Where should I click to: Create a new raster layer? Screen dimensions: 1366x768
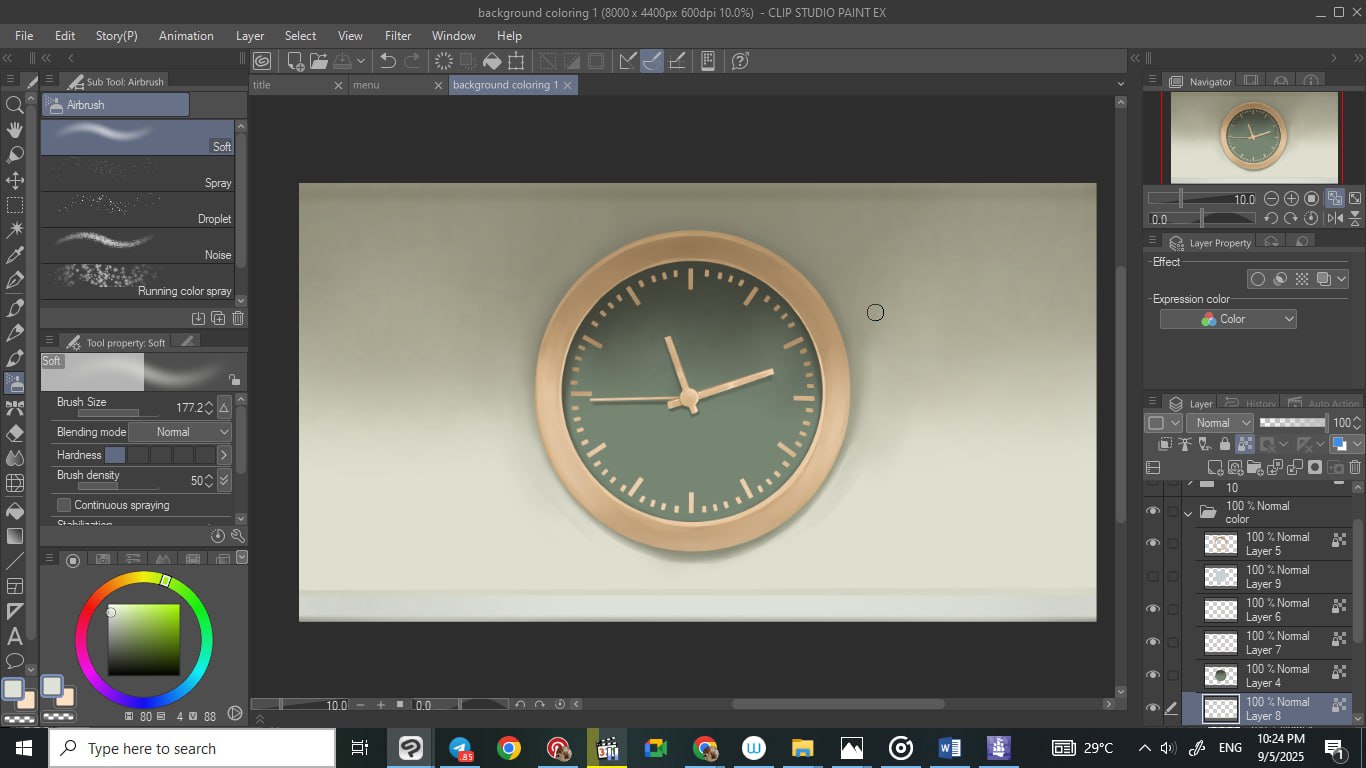point(1215,467)
